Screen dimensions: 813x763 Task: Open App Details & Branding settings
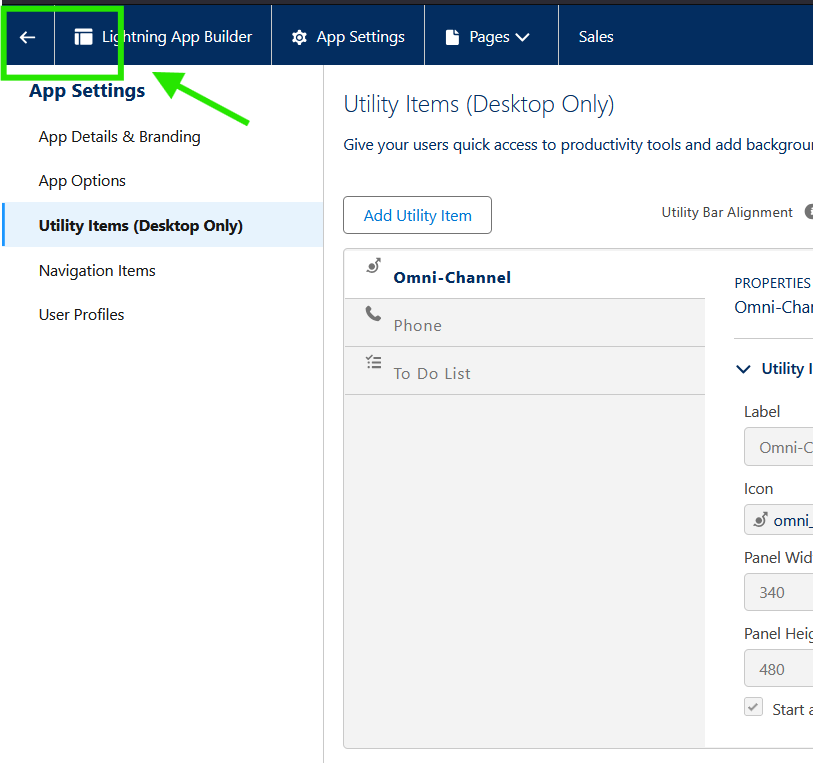(x=119, y=137)
